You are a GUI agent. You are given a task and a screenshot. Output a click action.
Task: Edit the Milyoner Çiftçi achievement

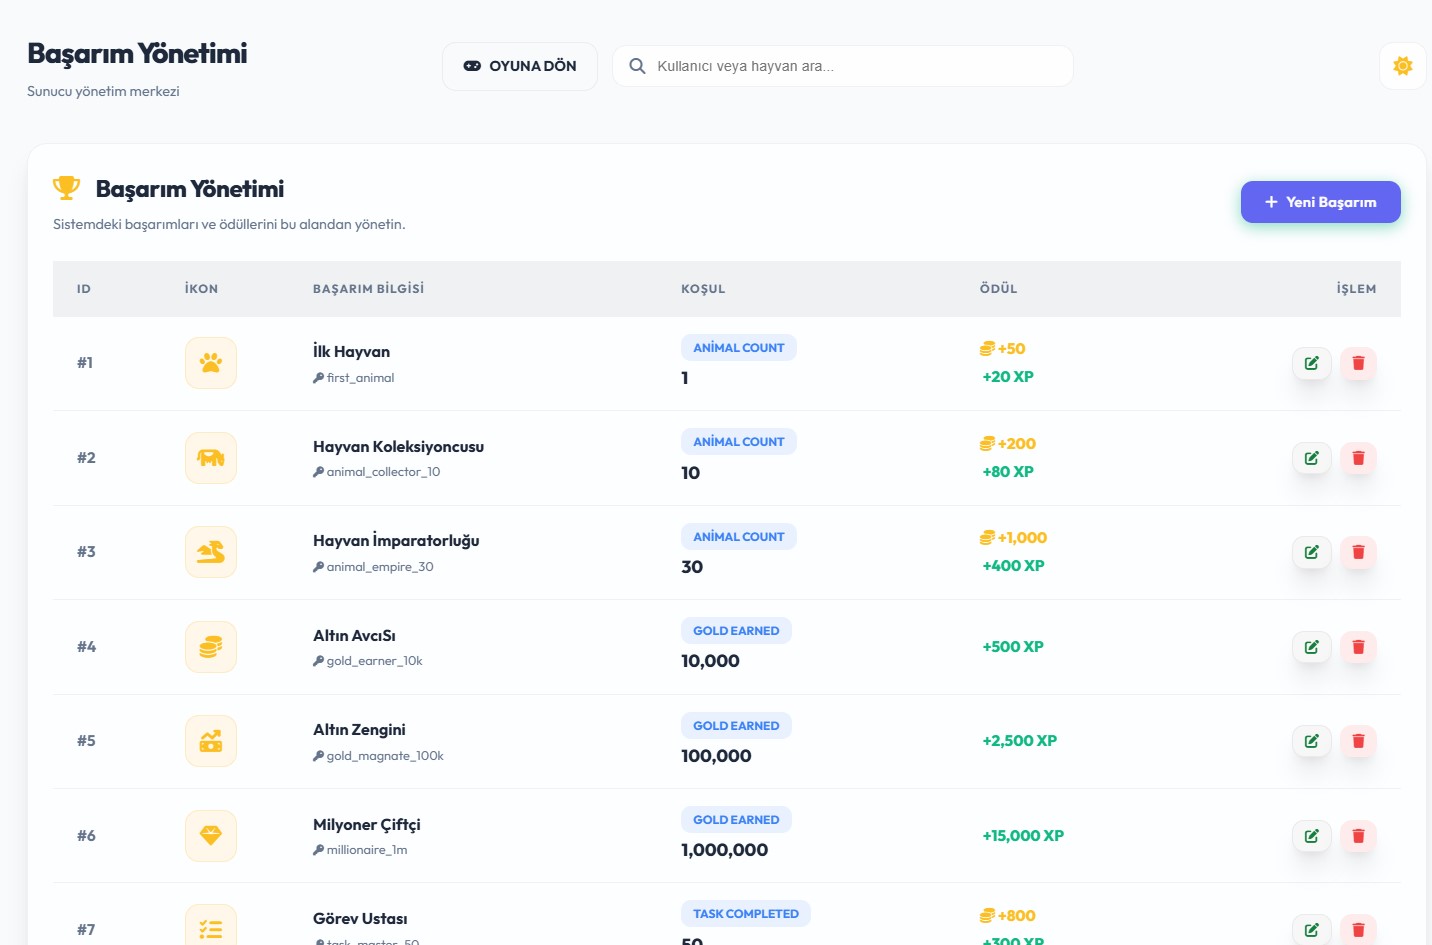[x=1311, y=836]
